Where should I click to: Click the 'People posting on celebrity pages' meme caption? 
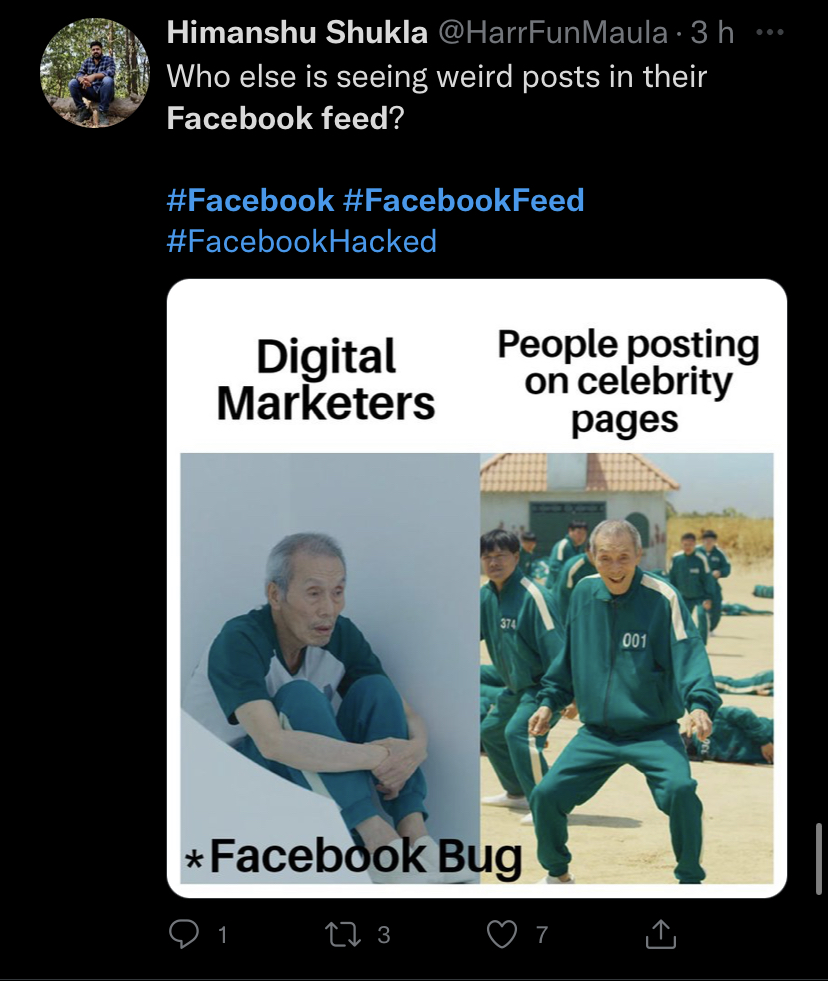628,382
